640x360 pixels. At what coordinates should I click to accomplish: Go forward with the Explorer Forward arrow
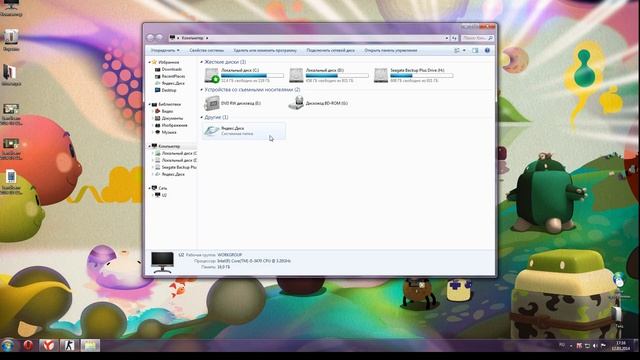(160, 38)
